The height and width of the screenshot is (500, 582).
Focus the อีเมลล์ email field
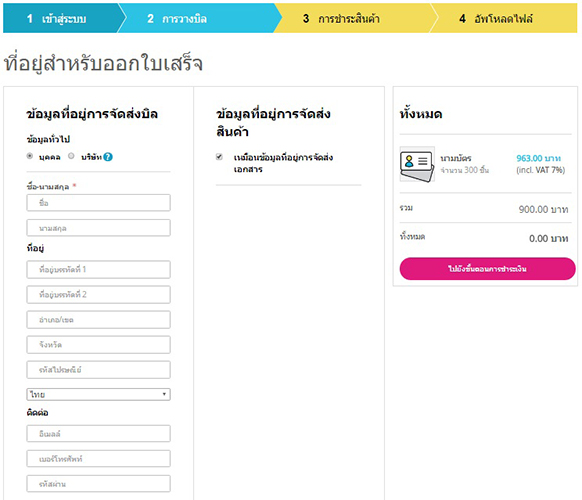pyautogui.click(x=98, y=434)
